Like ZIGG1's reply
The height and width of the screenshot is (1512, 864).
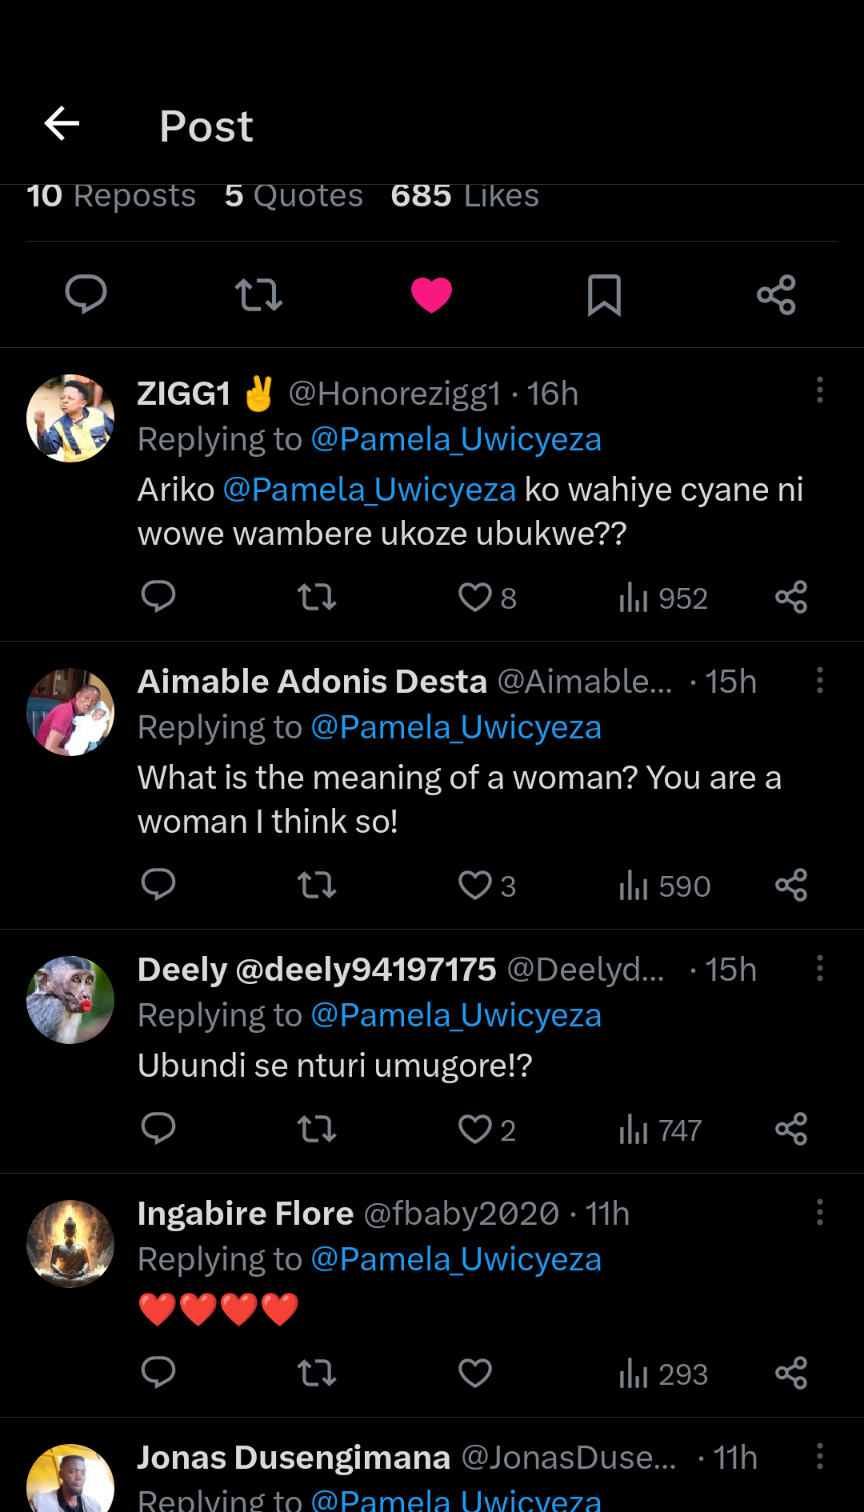pyautogui.click(x=475, y=598)
